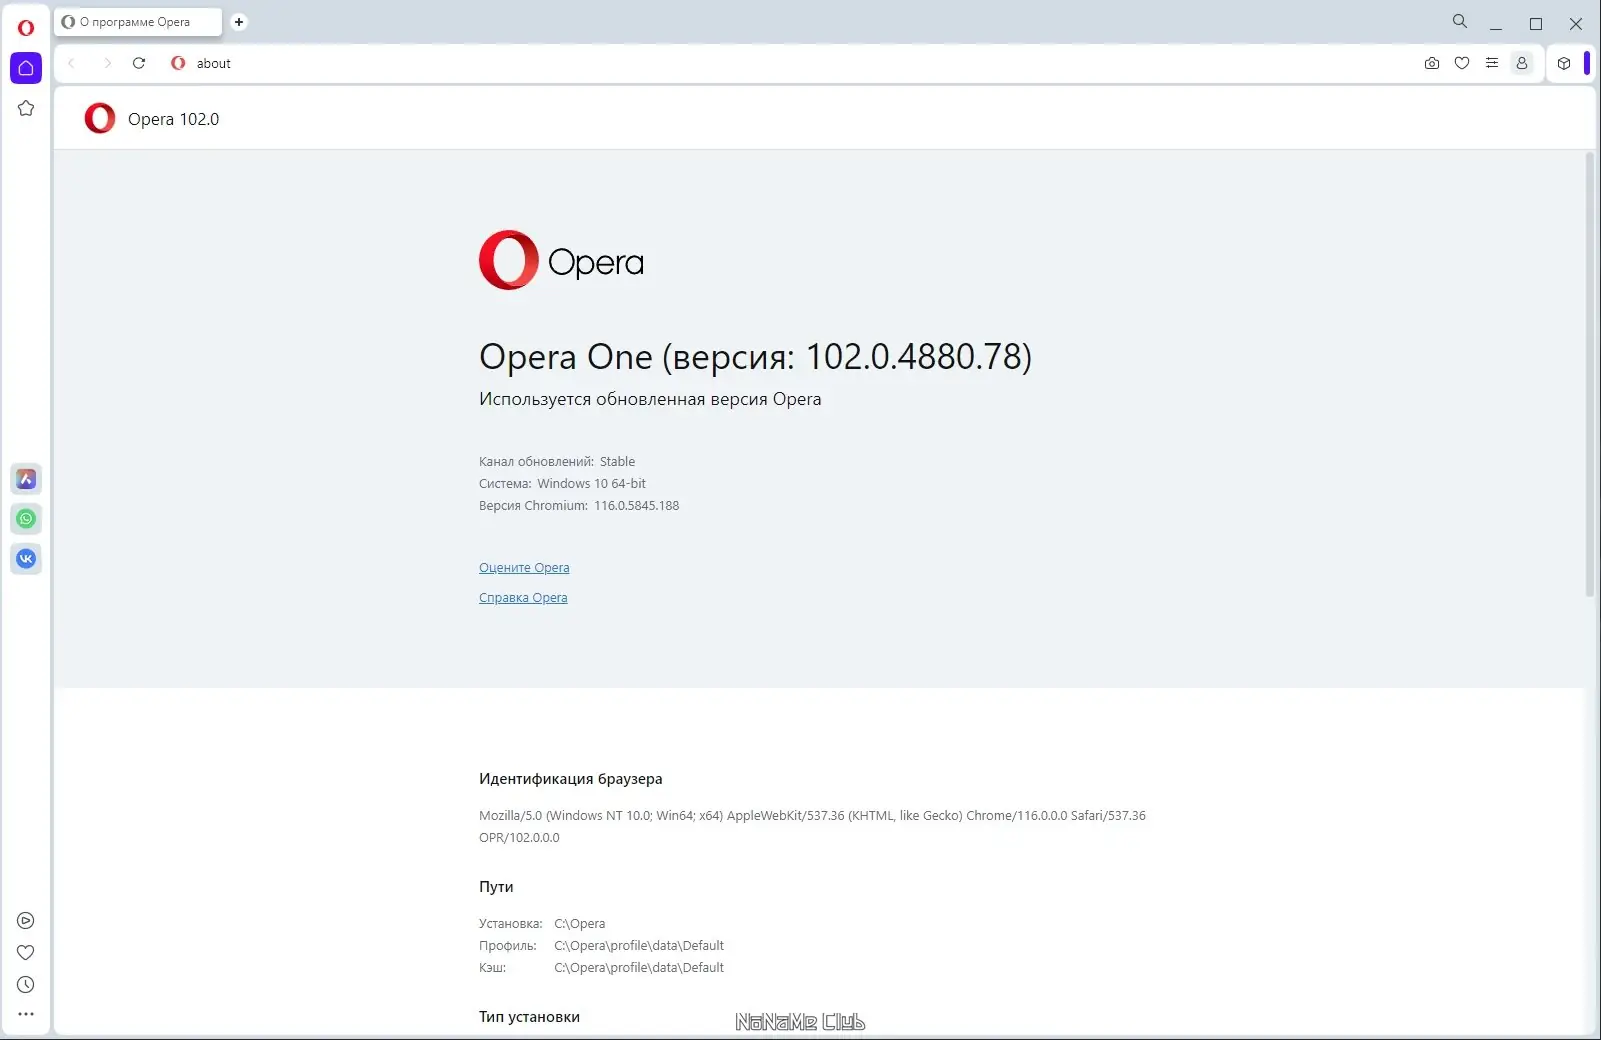The height and width of the screenshot is (1040, 1601).
Task: Click the 'Идентификация браузера' heading
Action: (x=571, y=779)
